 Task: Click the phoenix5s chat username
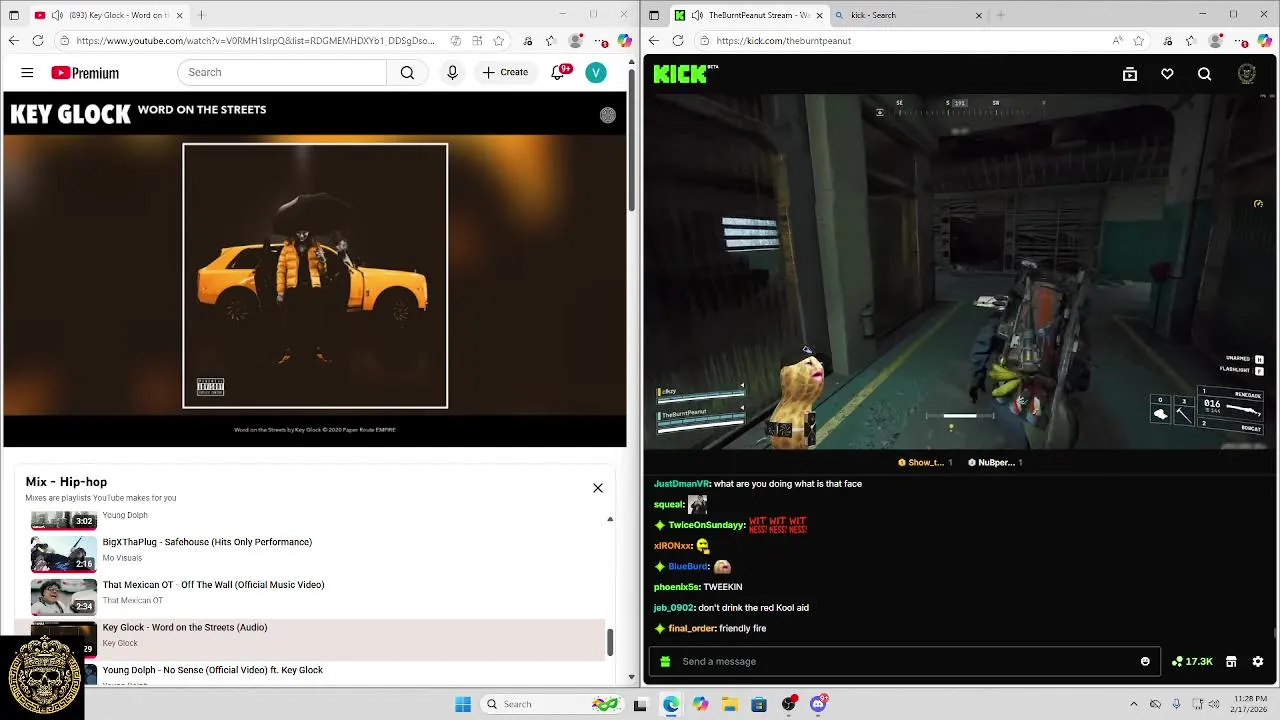(675, 587)
